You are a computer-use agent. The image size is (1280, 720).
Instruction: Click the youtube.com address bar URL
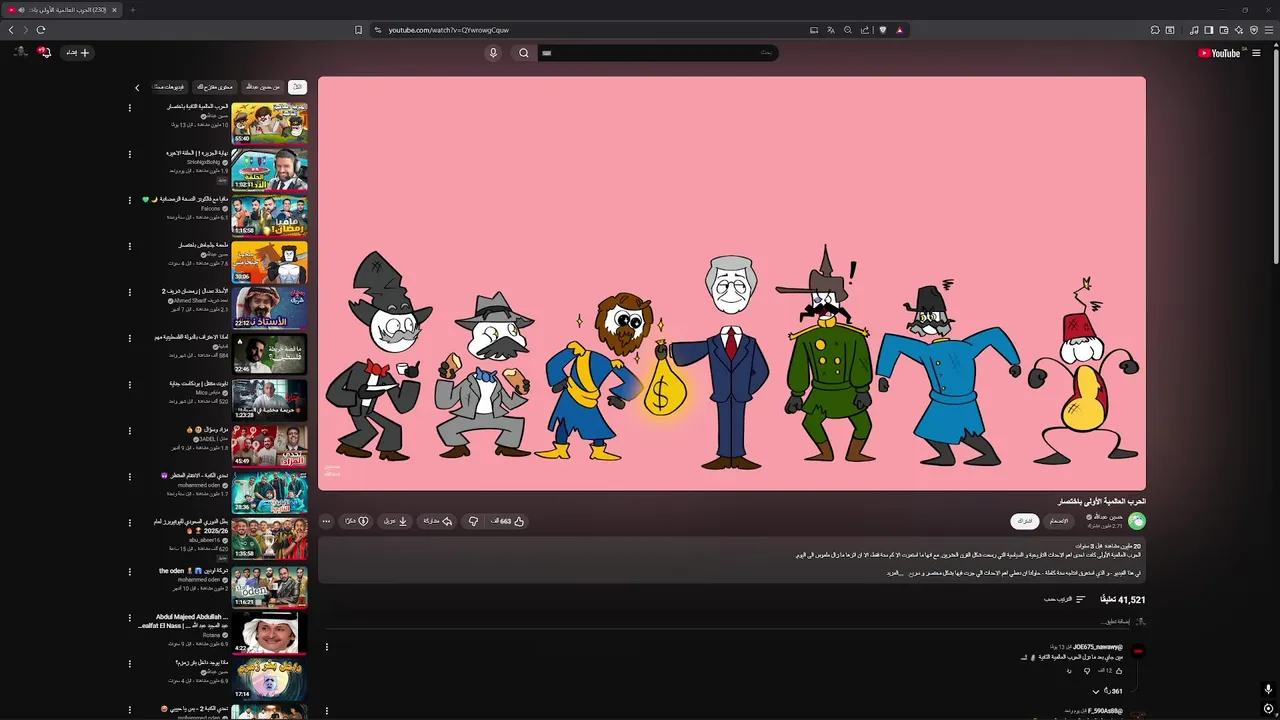[449, 30]
